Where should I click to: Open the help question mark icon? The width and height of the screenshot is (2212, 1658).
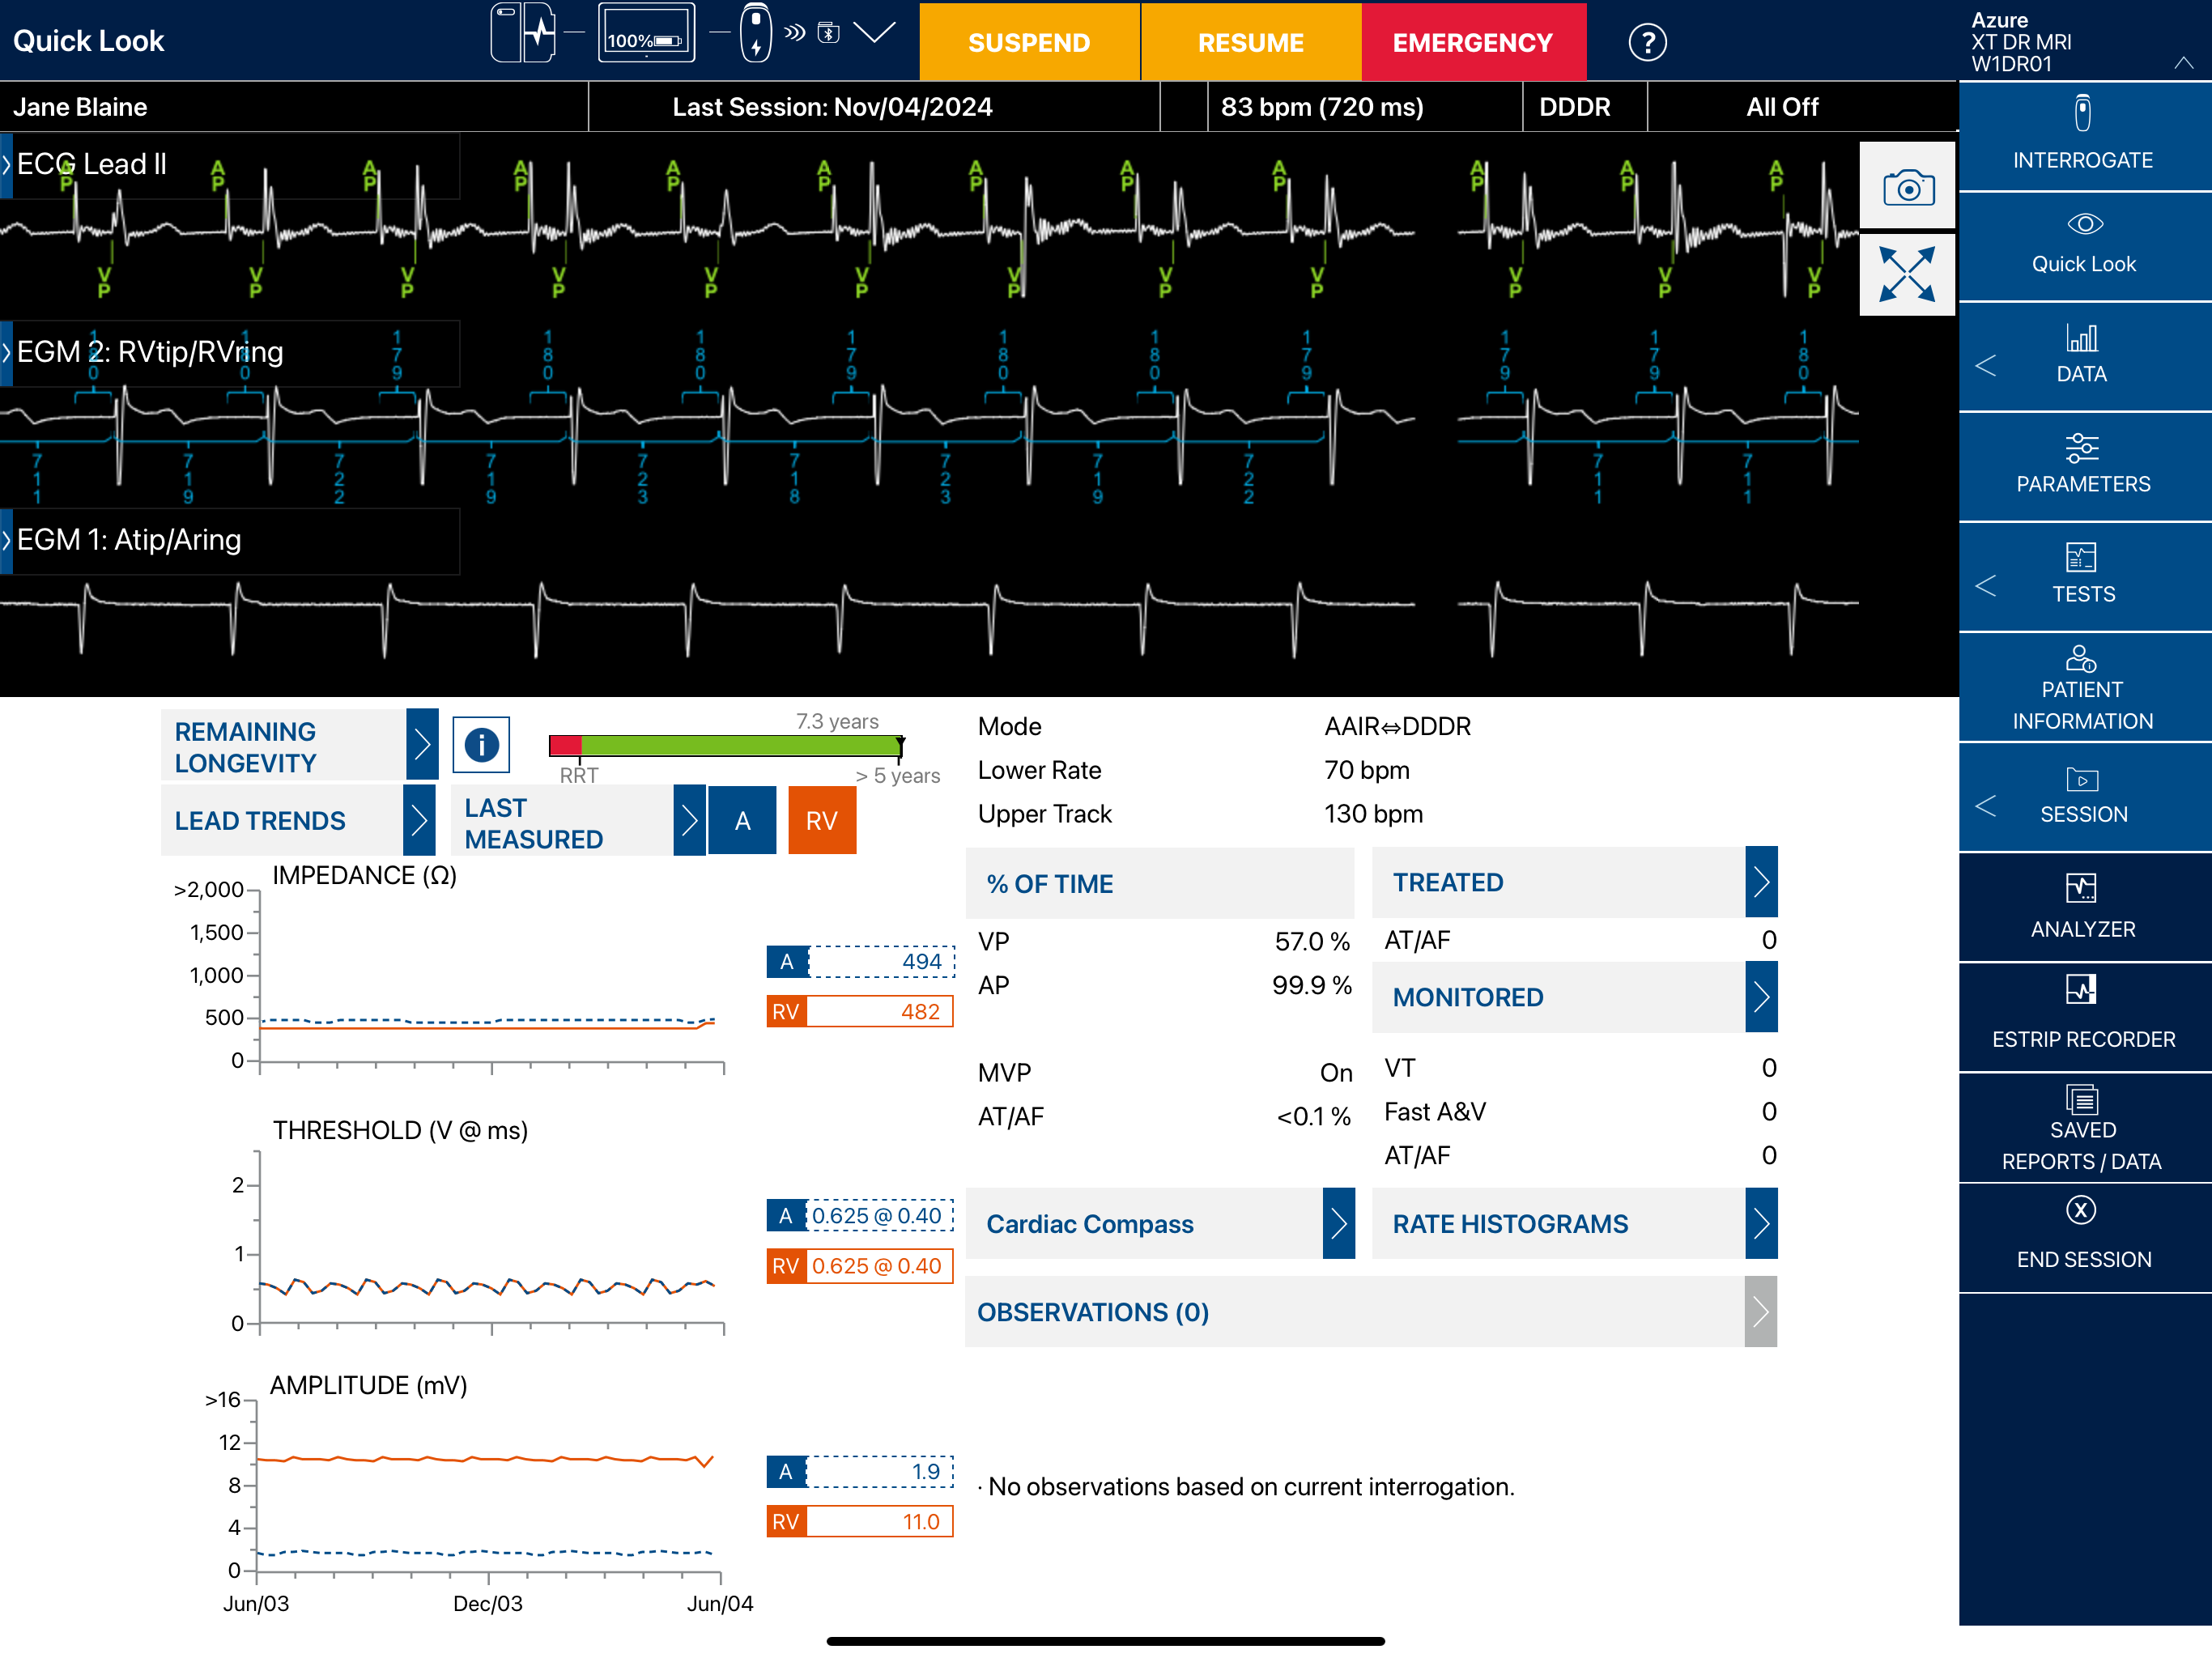(x=1646, y=42)
